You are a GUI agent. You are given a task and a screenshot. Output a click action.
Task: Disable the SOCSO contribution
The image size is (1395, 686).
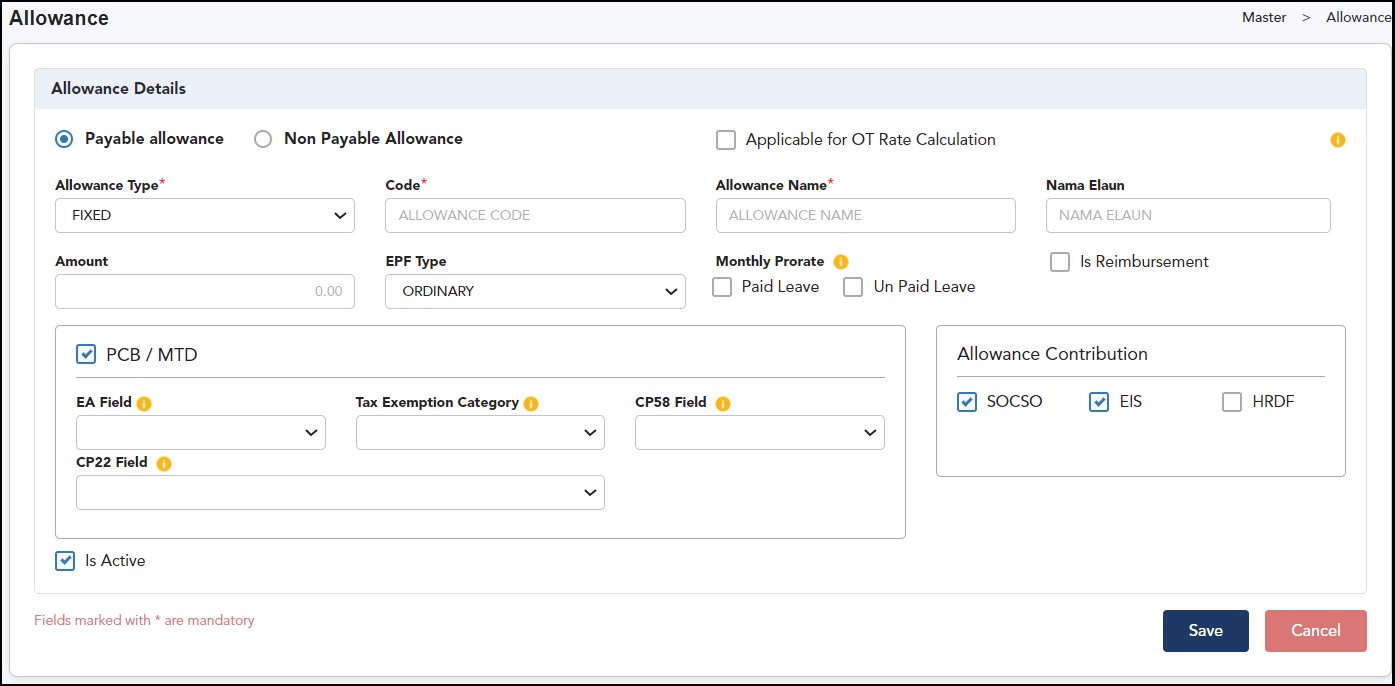967,401
